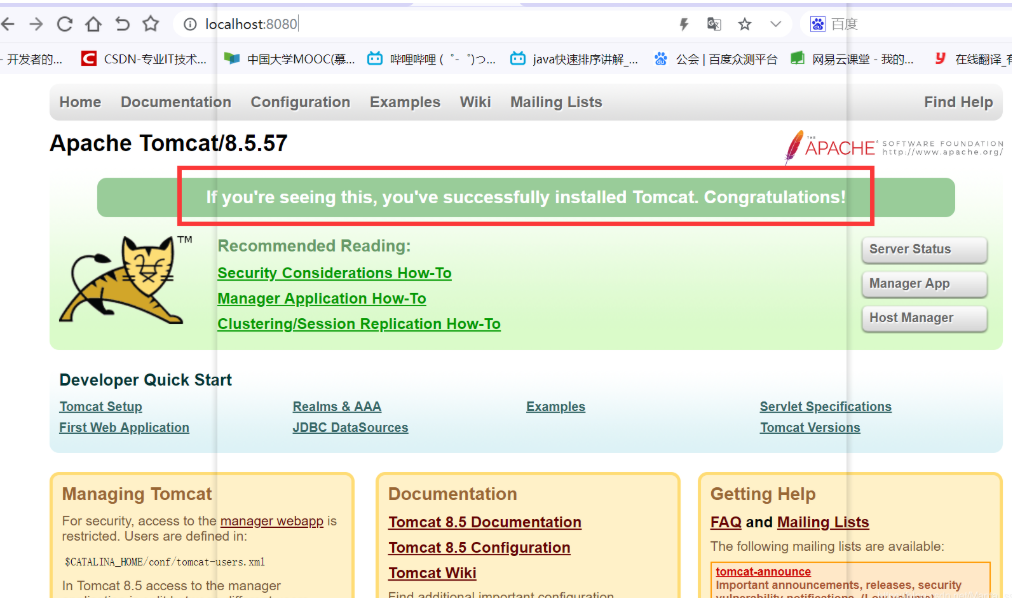Bookmark page using star icon beside undo

click(151, 24)
